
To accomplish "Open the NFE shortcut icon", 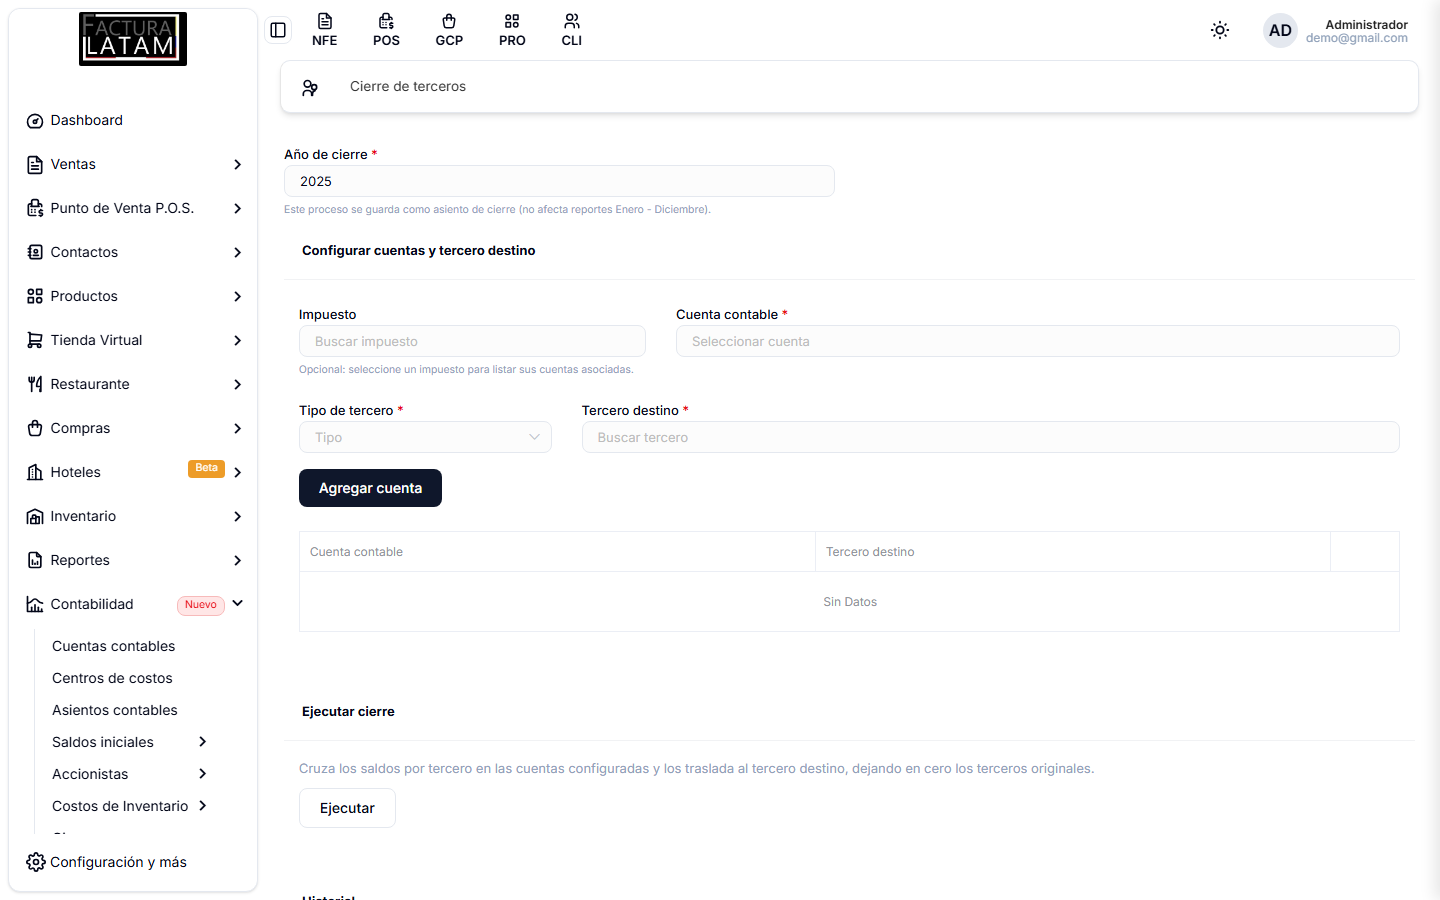I will [x=324, y=30].
